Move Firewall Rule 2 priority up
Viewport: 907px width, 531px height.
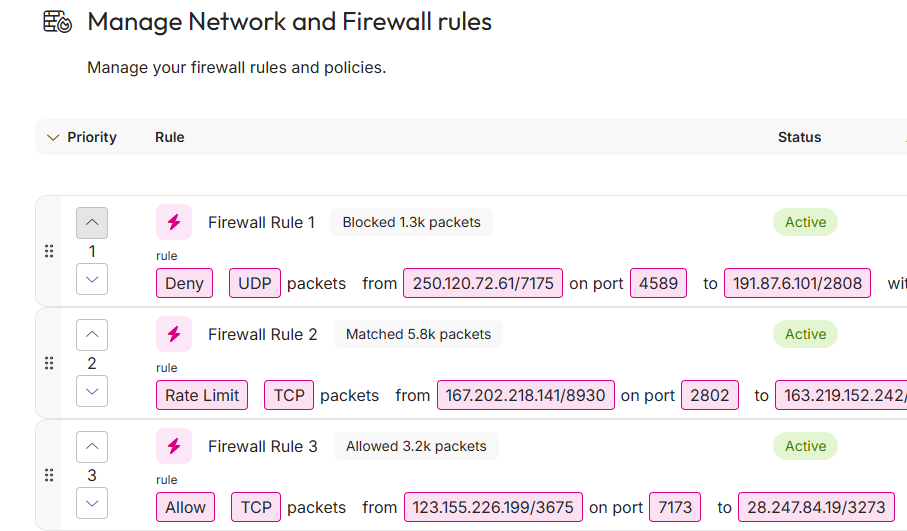tap(92, 335)
